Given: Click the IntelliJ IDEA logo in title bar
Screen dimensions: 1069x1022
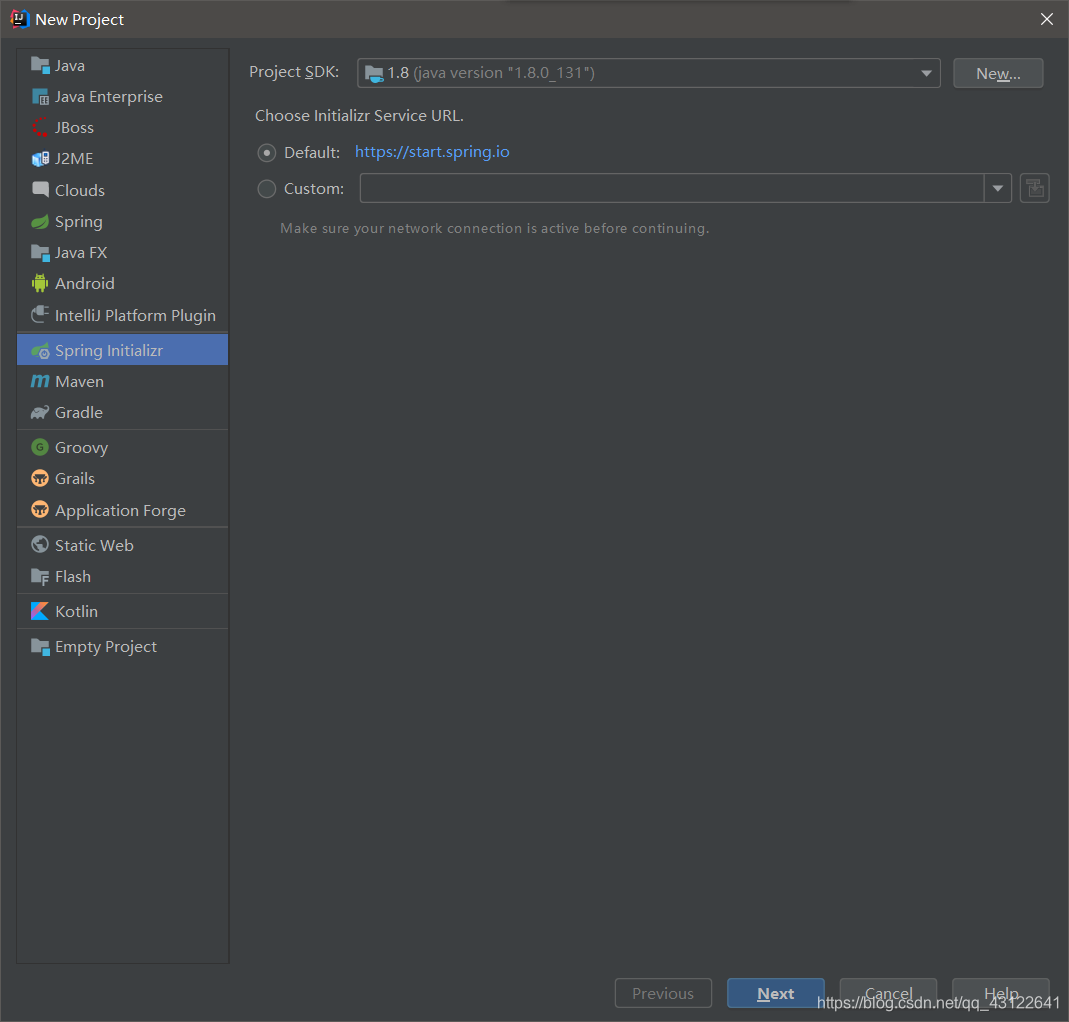Looking at the screenshot, I should [x=20, y=19].
